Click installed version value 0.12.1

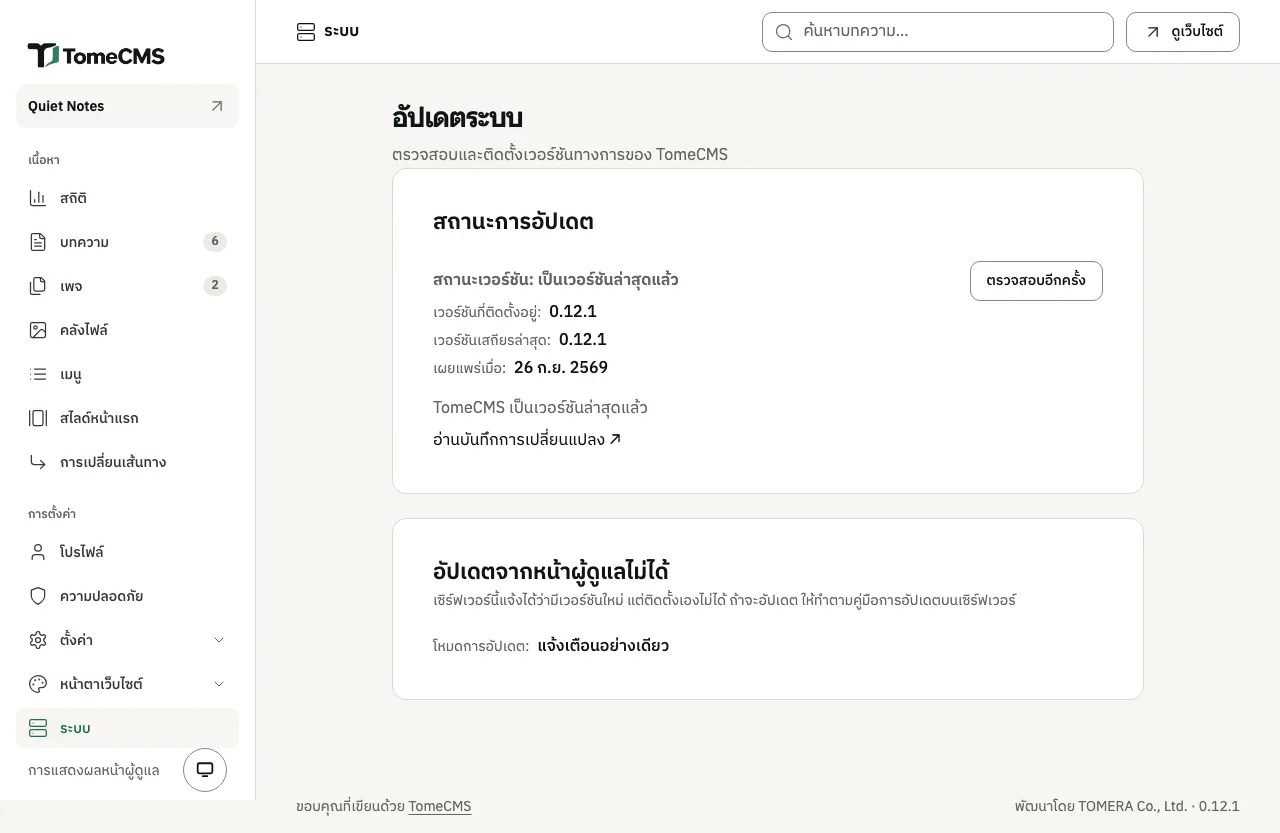[573, 311]
